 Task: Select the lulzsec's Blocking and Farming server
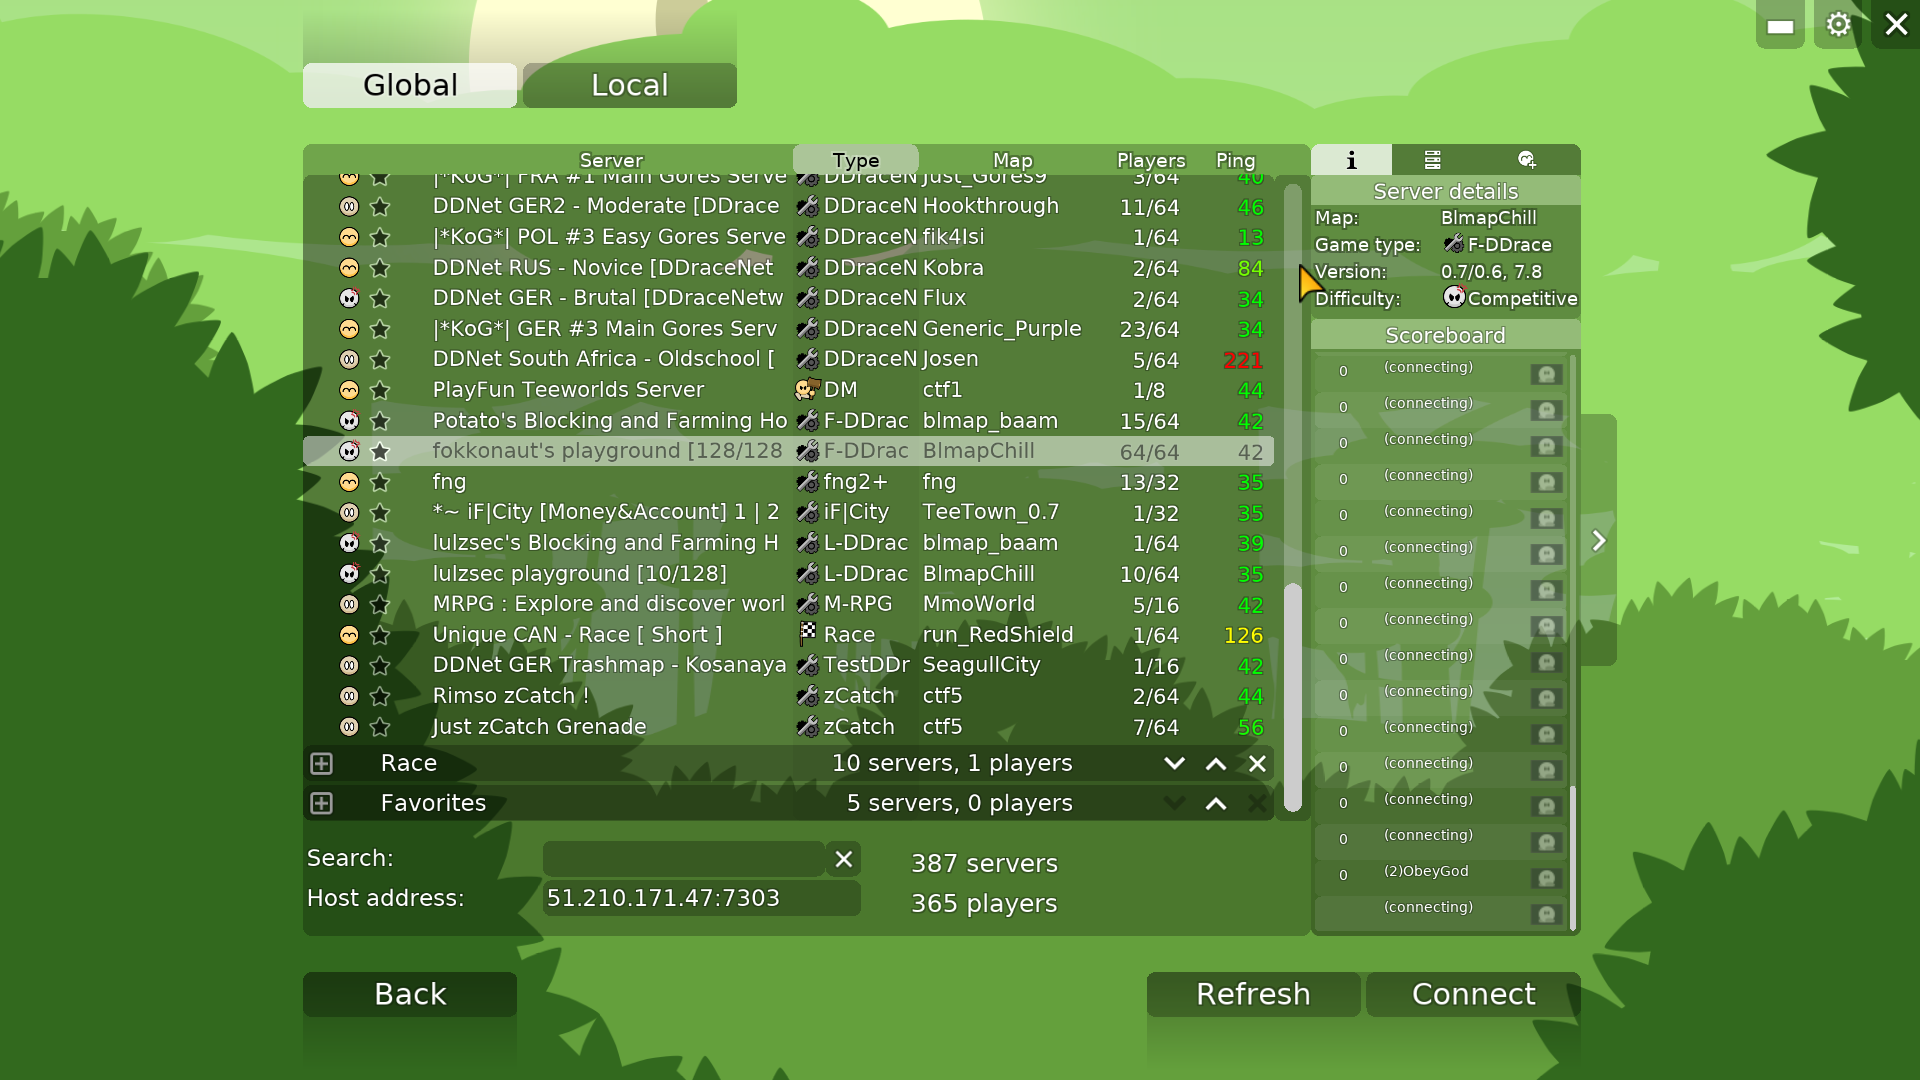(789, 543)
